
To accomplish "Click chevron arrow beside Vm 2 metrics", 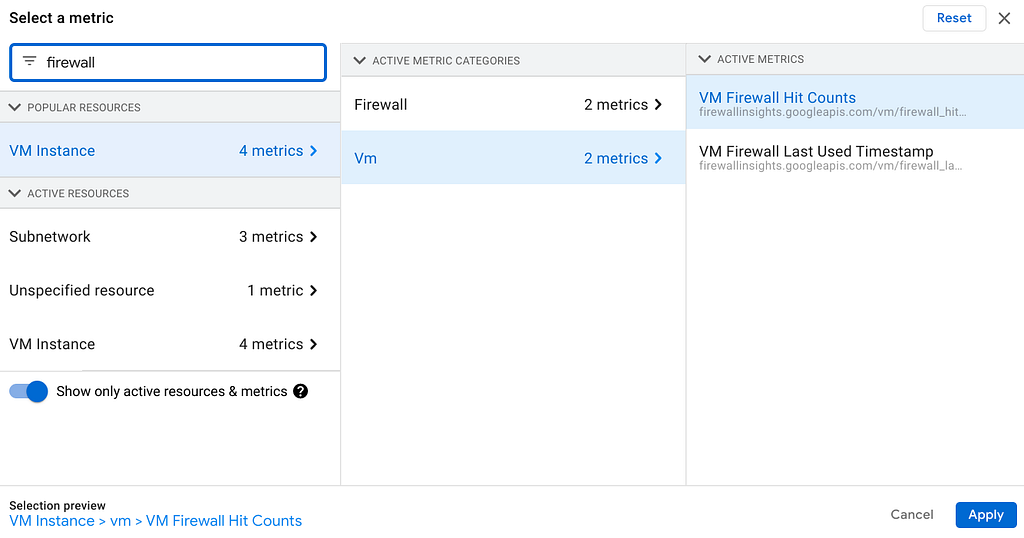I will [x=658, y=158].
